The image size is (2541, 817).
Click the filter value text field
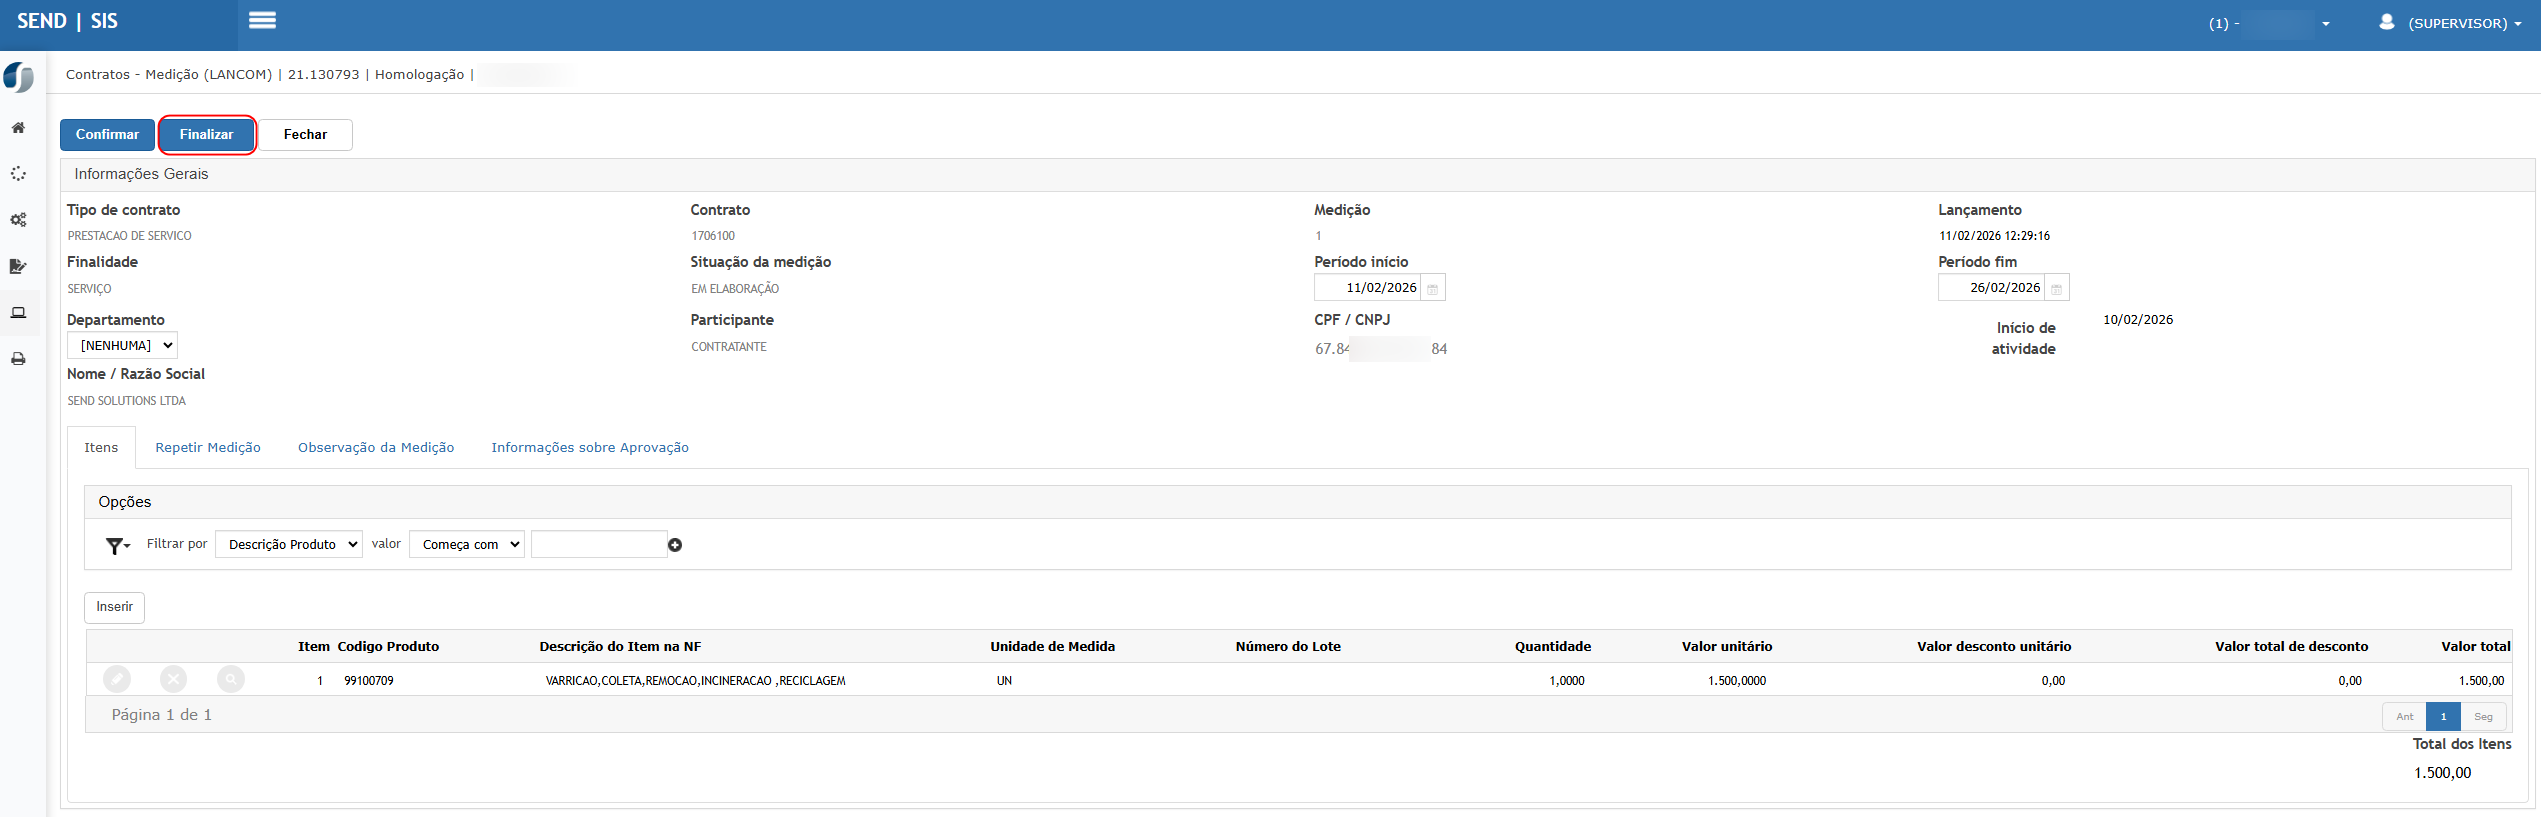tap(598, 545)
